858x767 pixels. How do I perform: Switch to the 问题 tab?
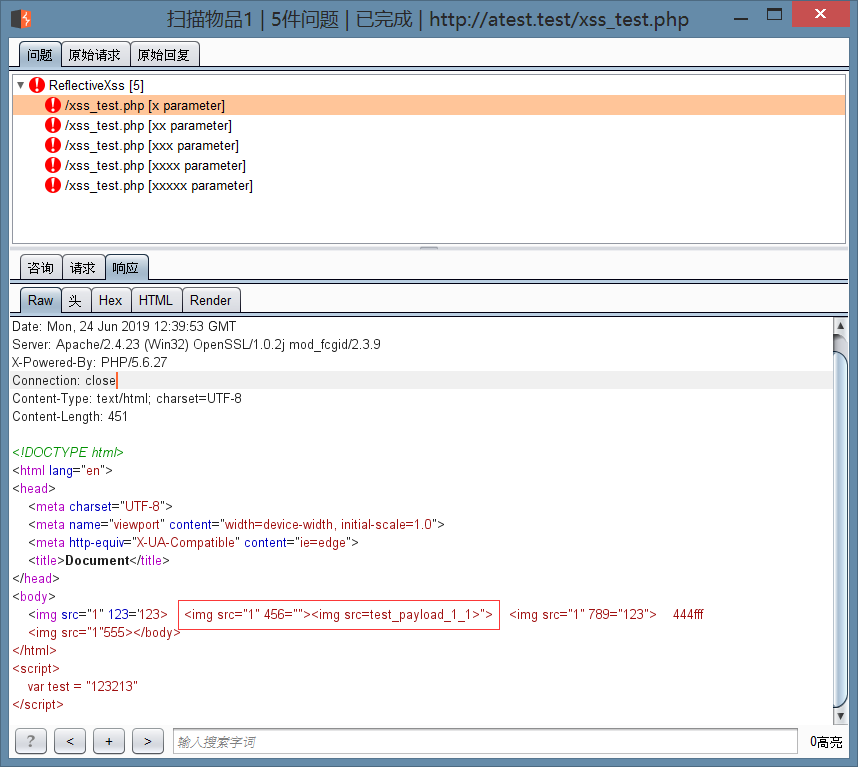40,55
